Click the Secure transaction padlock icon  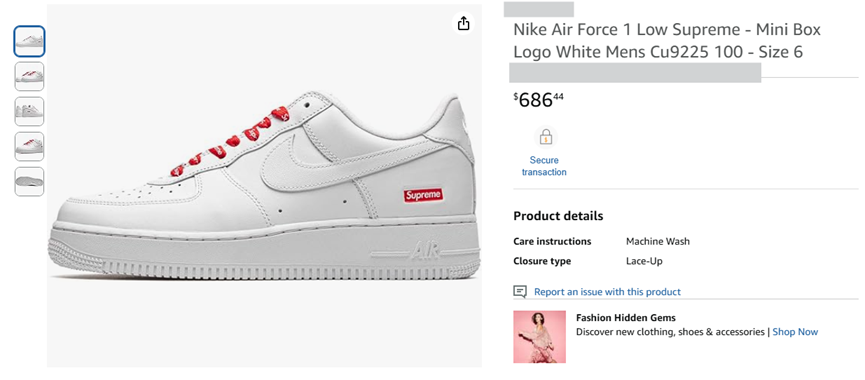pos(546,137)
